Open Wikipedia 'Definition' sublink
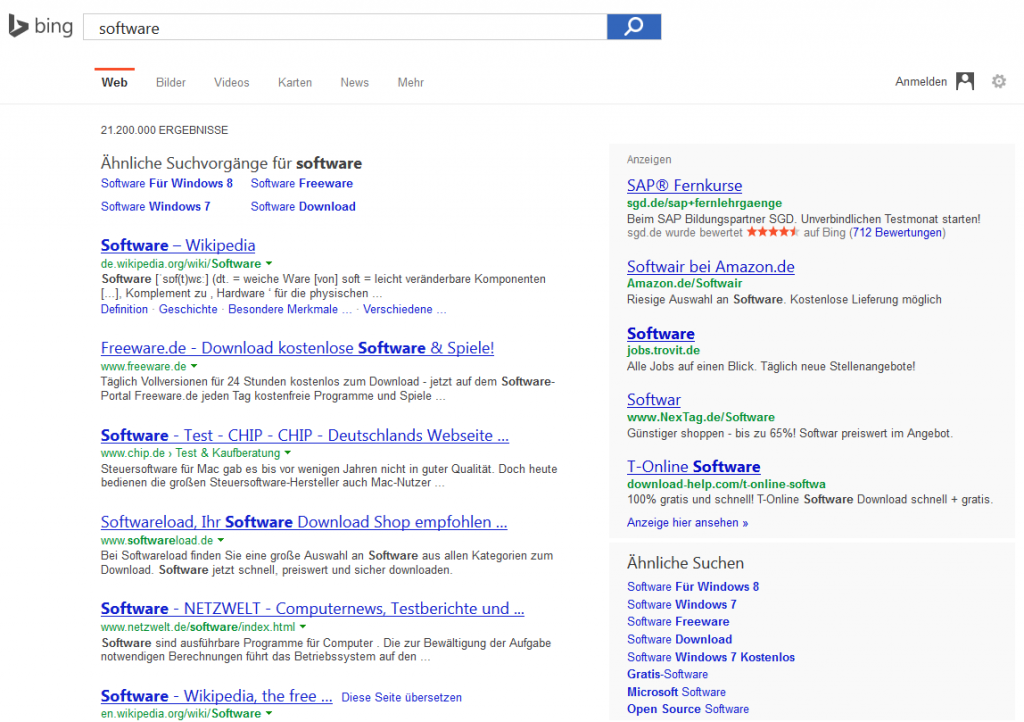The image size is (1024, 722). (124, 309)
